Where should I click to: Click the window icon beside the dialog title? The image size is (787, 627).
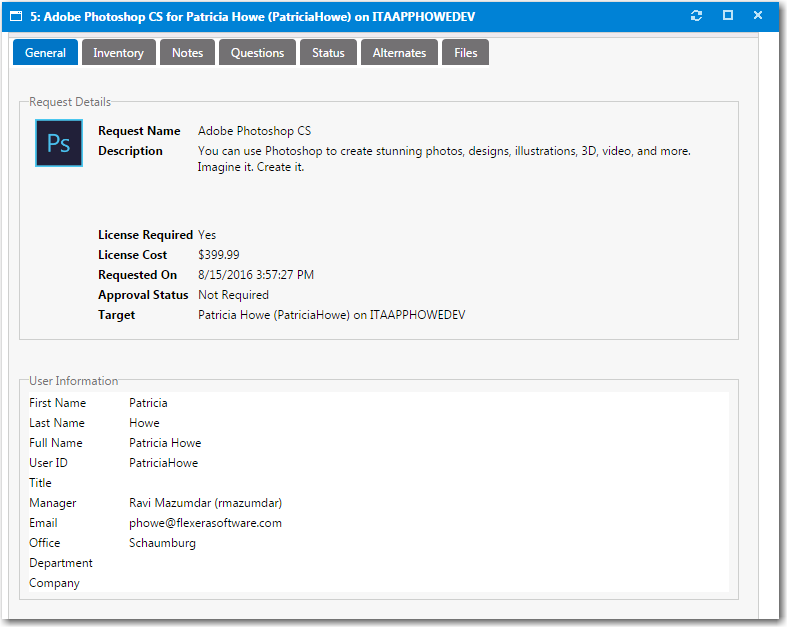[x=16, y=16]
